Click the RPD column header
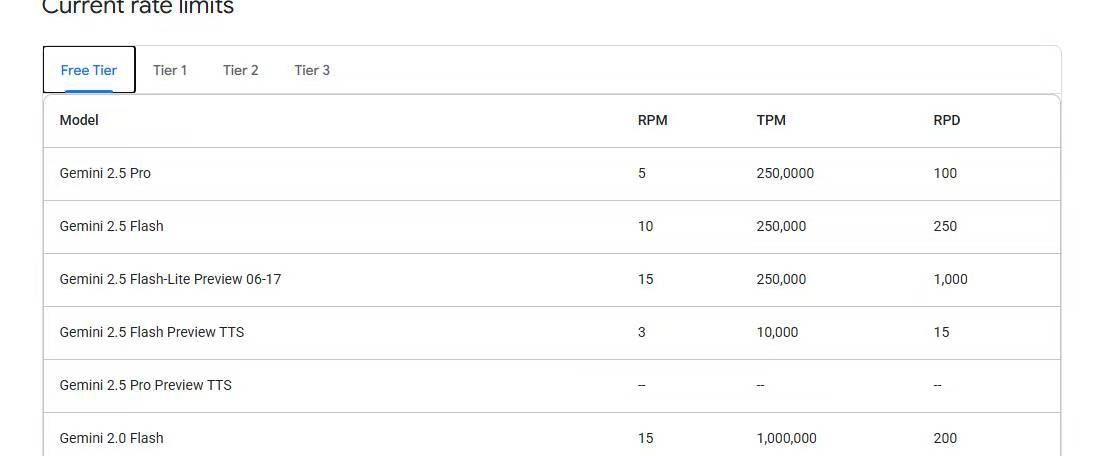 [946, 120]
